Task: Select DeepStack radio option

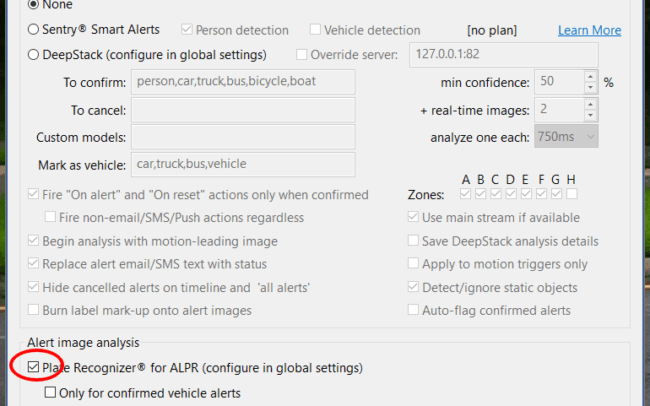Action: click(33, 54)
